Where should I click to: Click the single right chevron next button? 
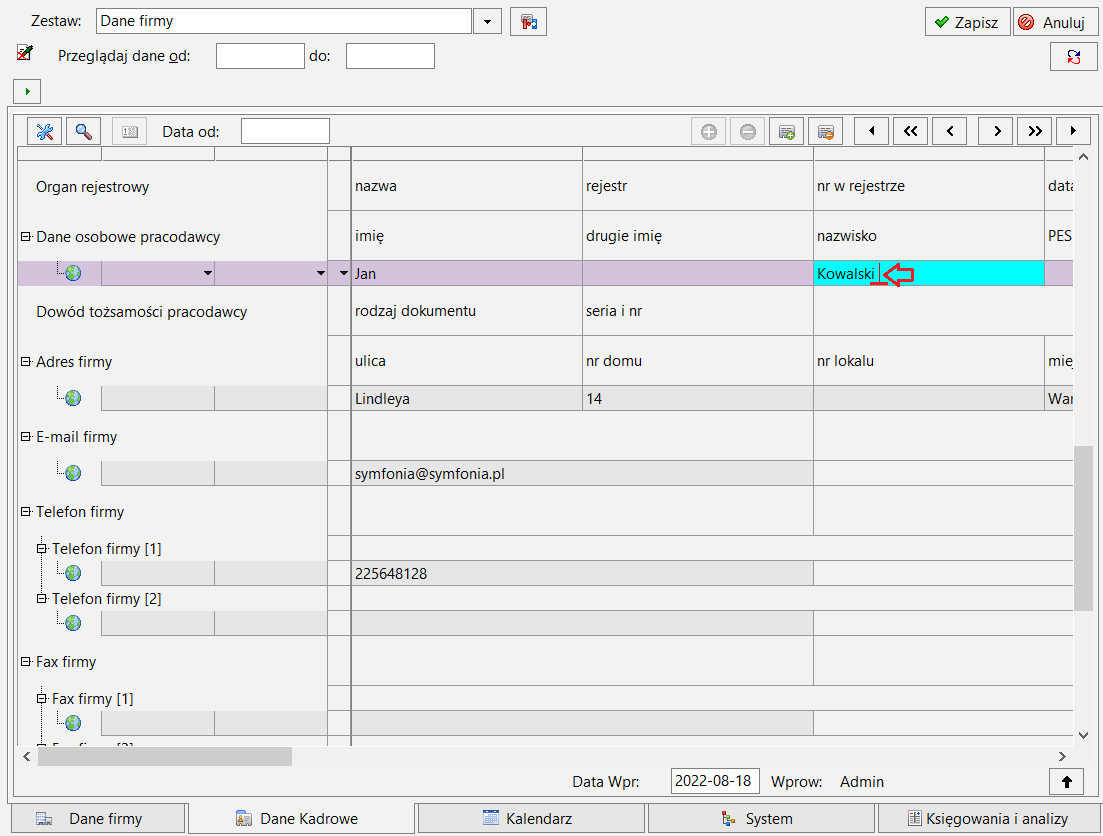pyautogui.click(x=996, y=131)
